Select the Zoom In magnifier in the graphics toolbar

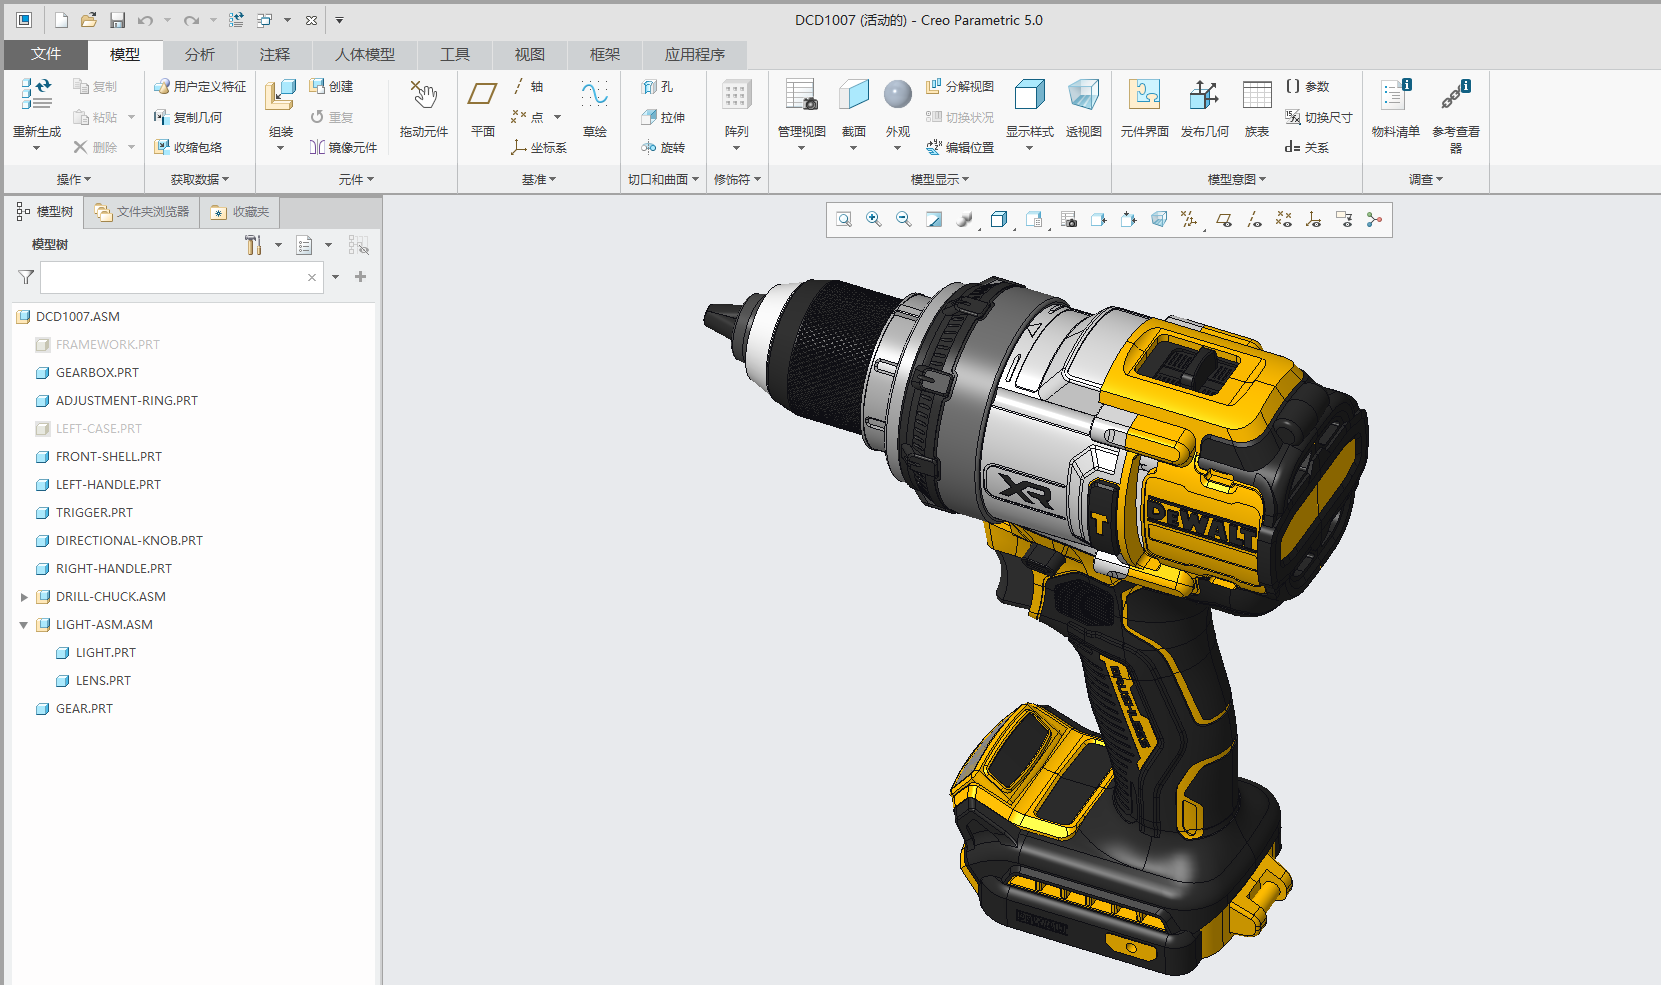pos(873,219)
